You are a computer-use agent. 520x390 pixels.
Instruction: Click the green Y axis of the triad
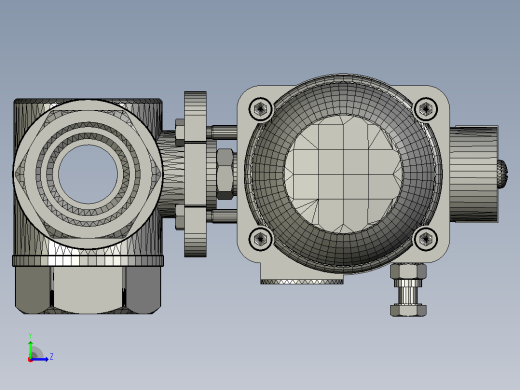pyautogui.click(x=31, y=349)
